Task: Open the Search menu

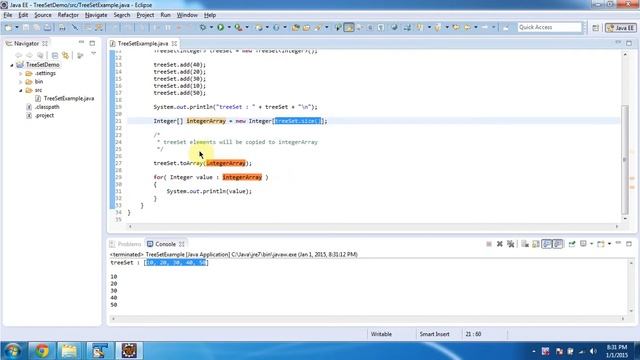Action: point(122,15)
